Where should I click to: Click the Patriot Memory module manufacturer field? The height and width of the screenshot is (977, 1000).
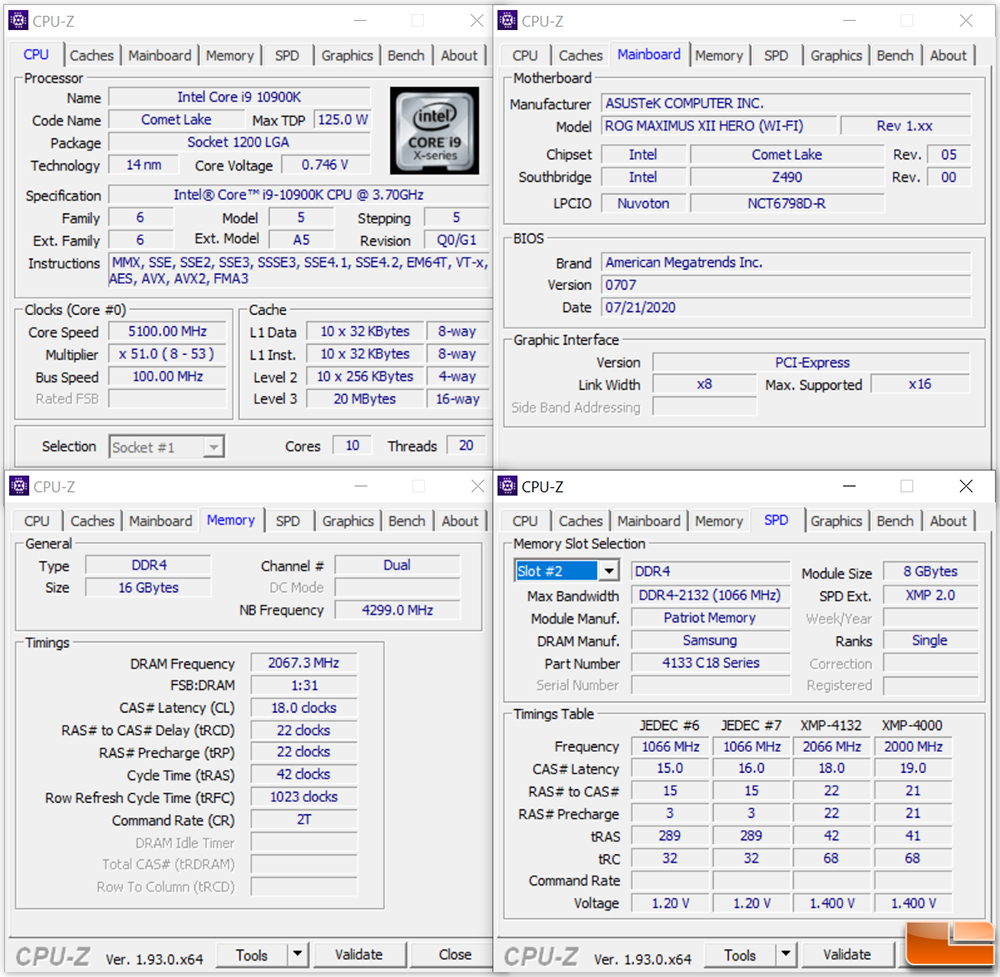tap(710, 618)
